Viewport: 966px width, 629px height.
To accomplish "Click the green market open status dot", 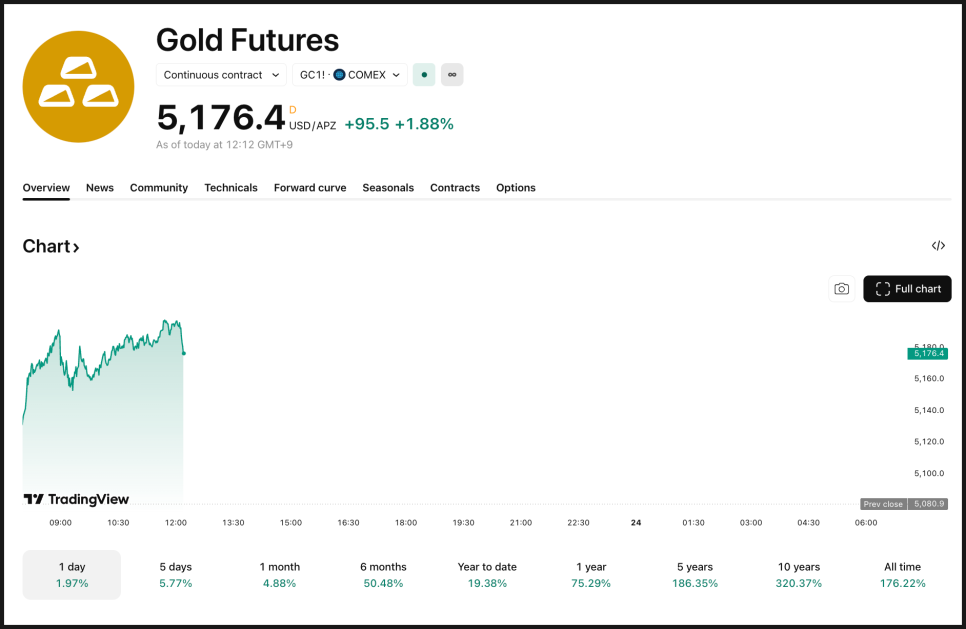I will tap(424, 75).
